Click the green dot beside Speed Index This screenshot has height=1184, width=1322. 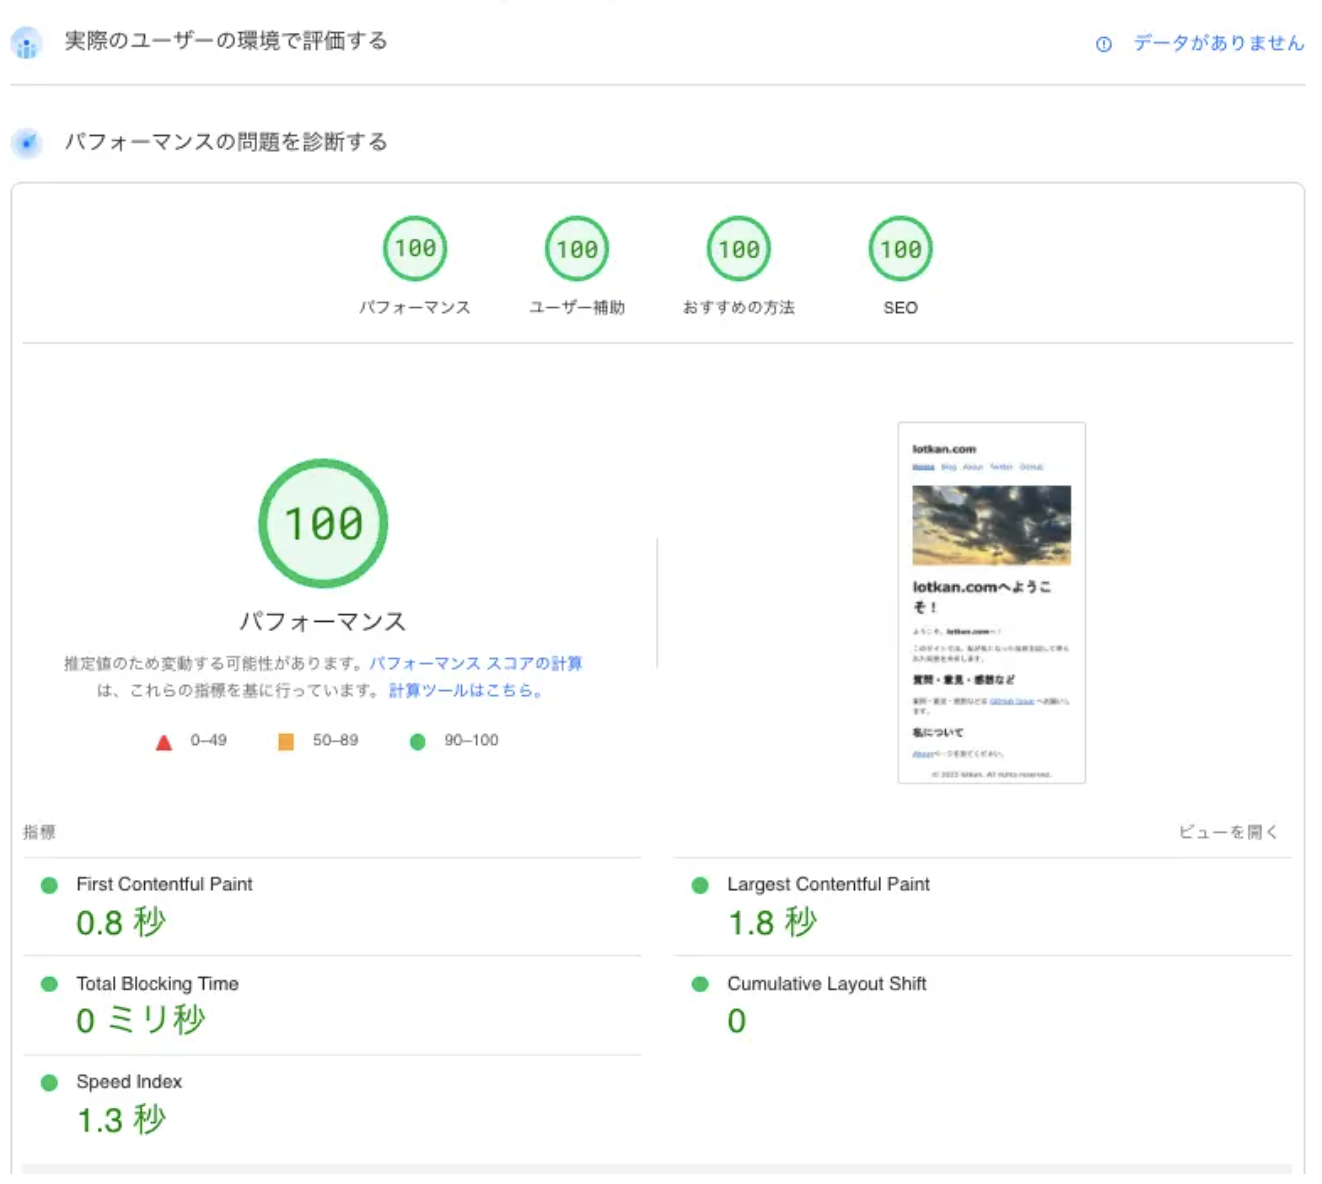coord(49,1082)
